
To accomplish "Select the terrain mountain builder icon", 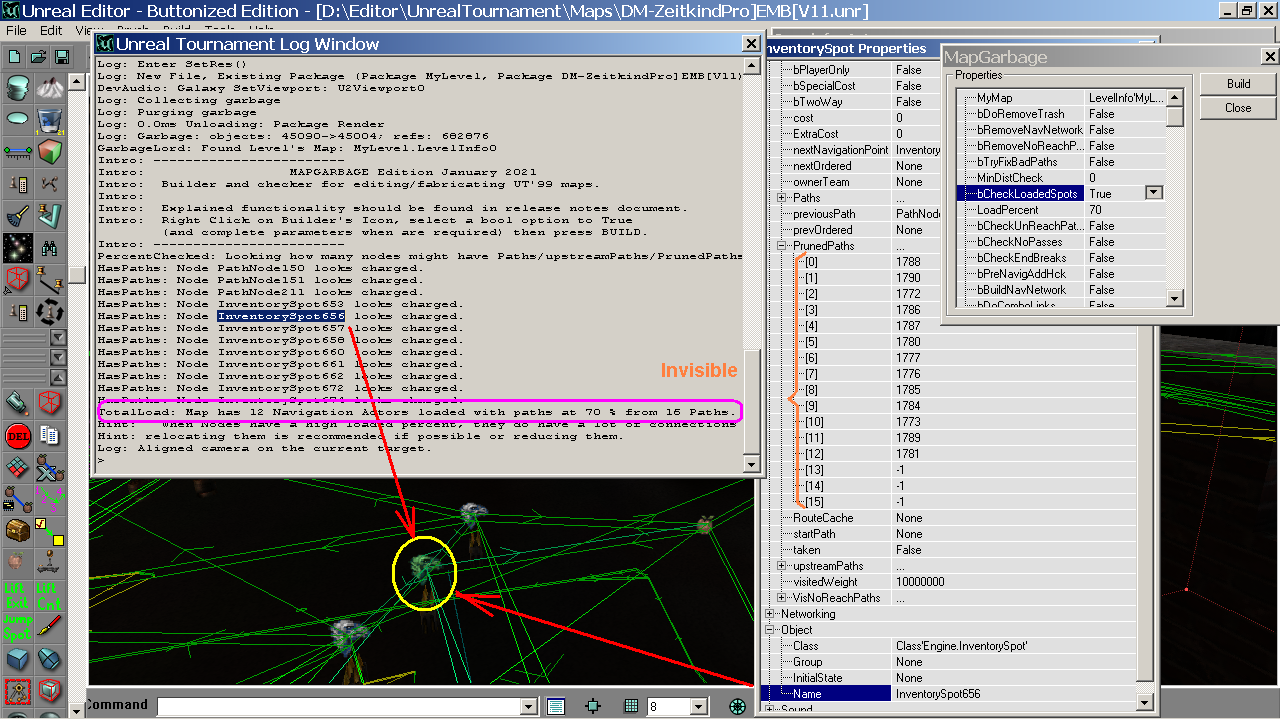I will tap(49, 87).
